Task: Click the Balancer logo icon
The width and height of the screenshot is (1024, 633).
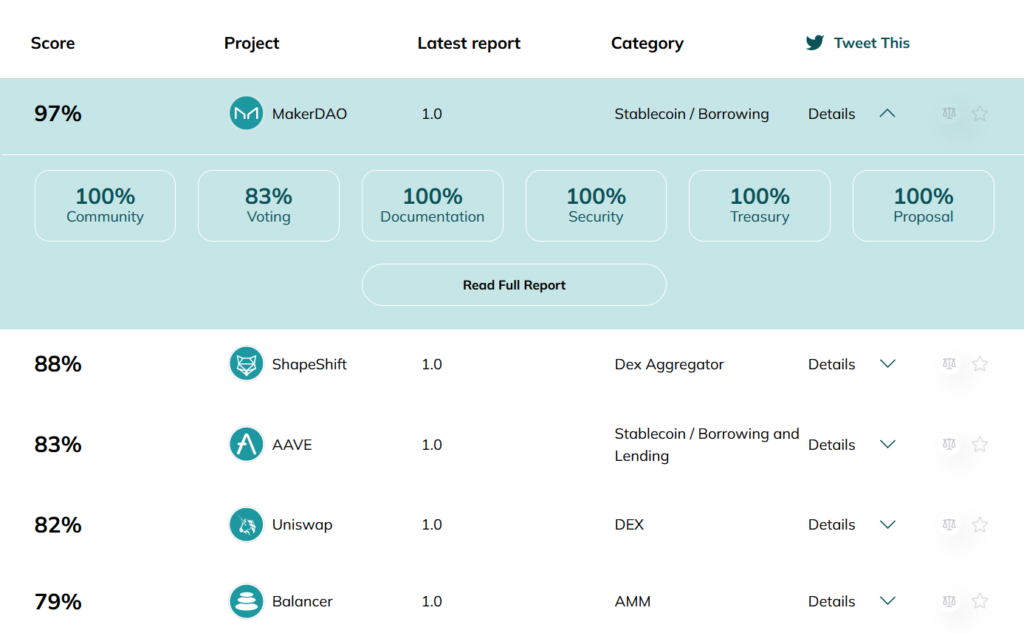Action: pyautogui.click(x=246, y=601)
